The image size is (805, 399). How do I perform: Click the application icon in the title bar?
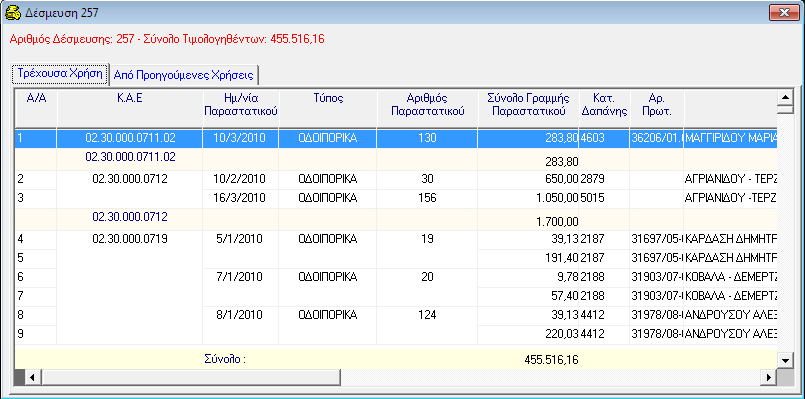12,13
